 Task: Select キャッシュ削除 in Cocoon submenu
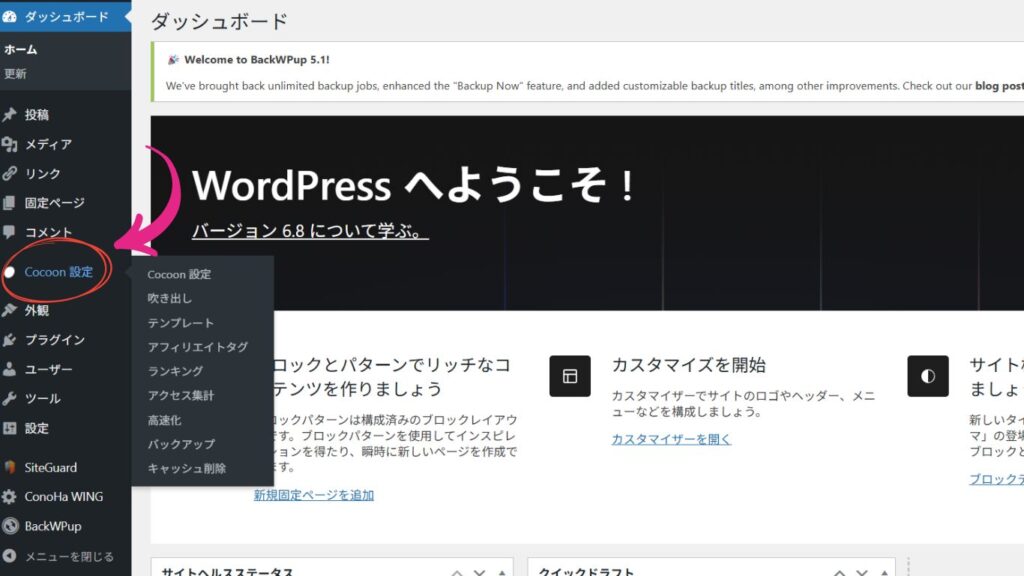coord(187,468)
